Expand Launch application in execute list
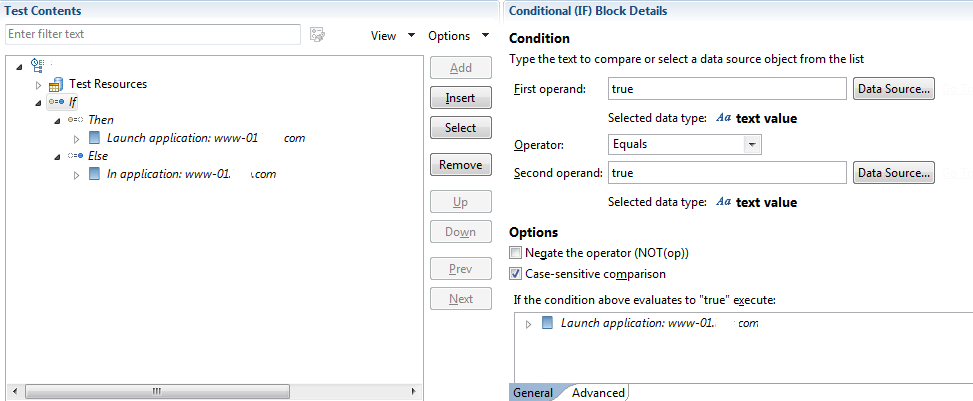The image size is (973, 401). [529, 324]
